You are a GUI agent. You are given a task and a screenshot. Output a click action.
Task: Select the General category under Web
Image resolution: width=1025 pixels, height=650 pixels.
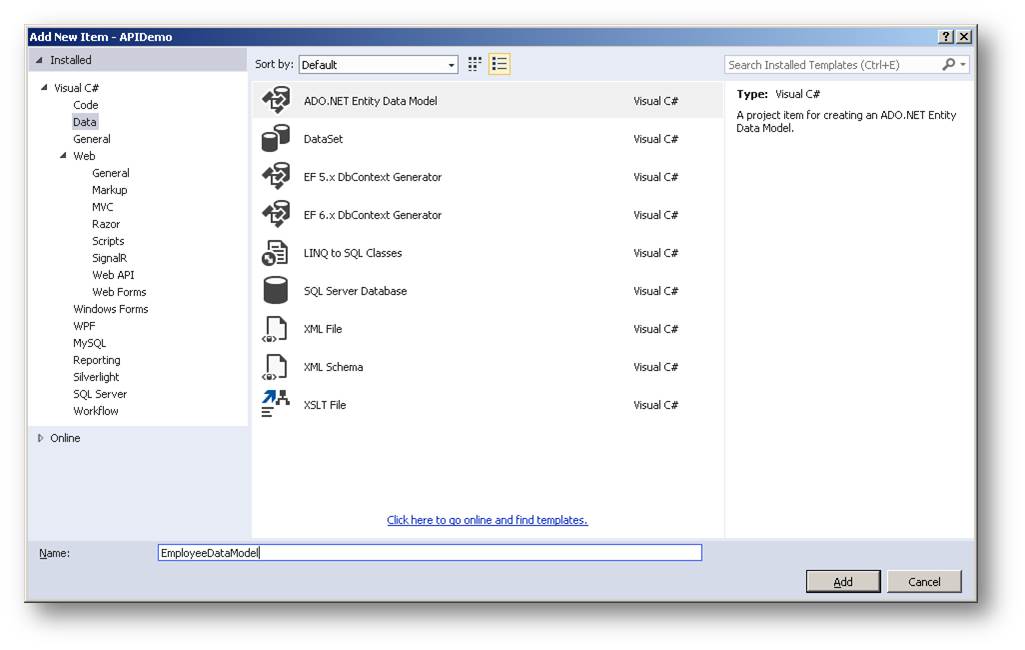[110, 173]
